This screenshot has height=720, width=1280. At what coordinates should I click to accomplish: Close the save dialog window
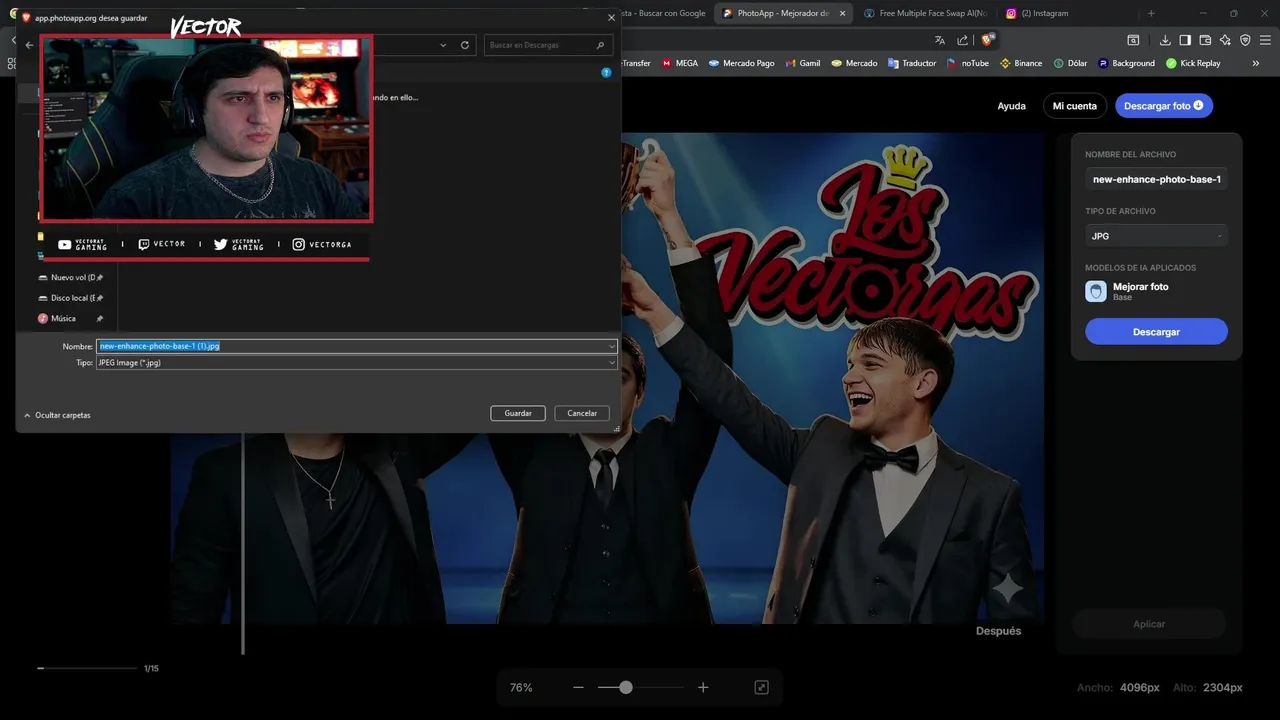611,17
